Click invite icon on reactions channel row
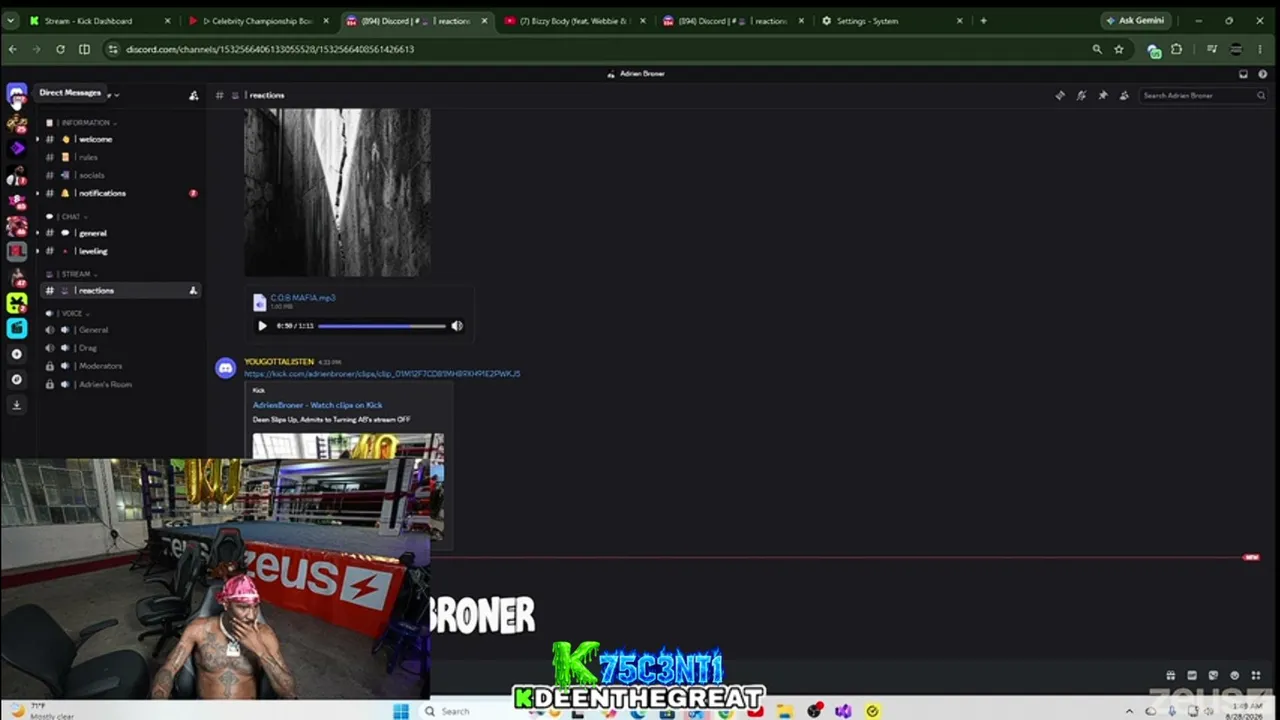Viewport: 1280px width, 720px height. click(193, 290)
